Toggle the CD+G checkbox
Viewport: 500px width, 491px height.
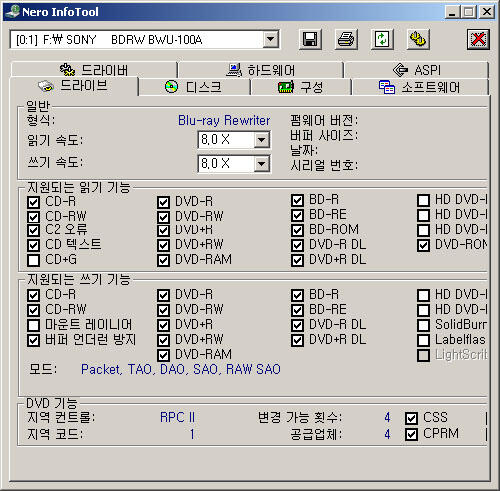(x=33, y=260)
